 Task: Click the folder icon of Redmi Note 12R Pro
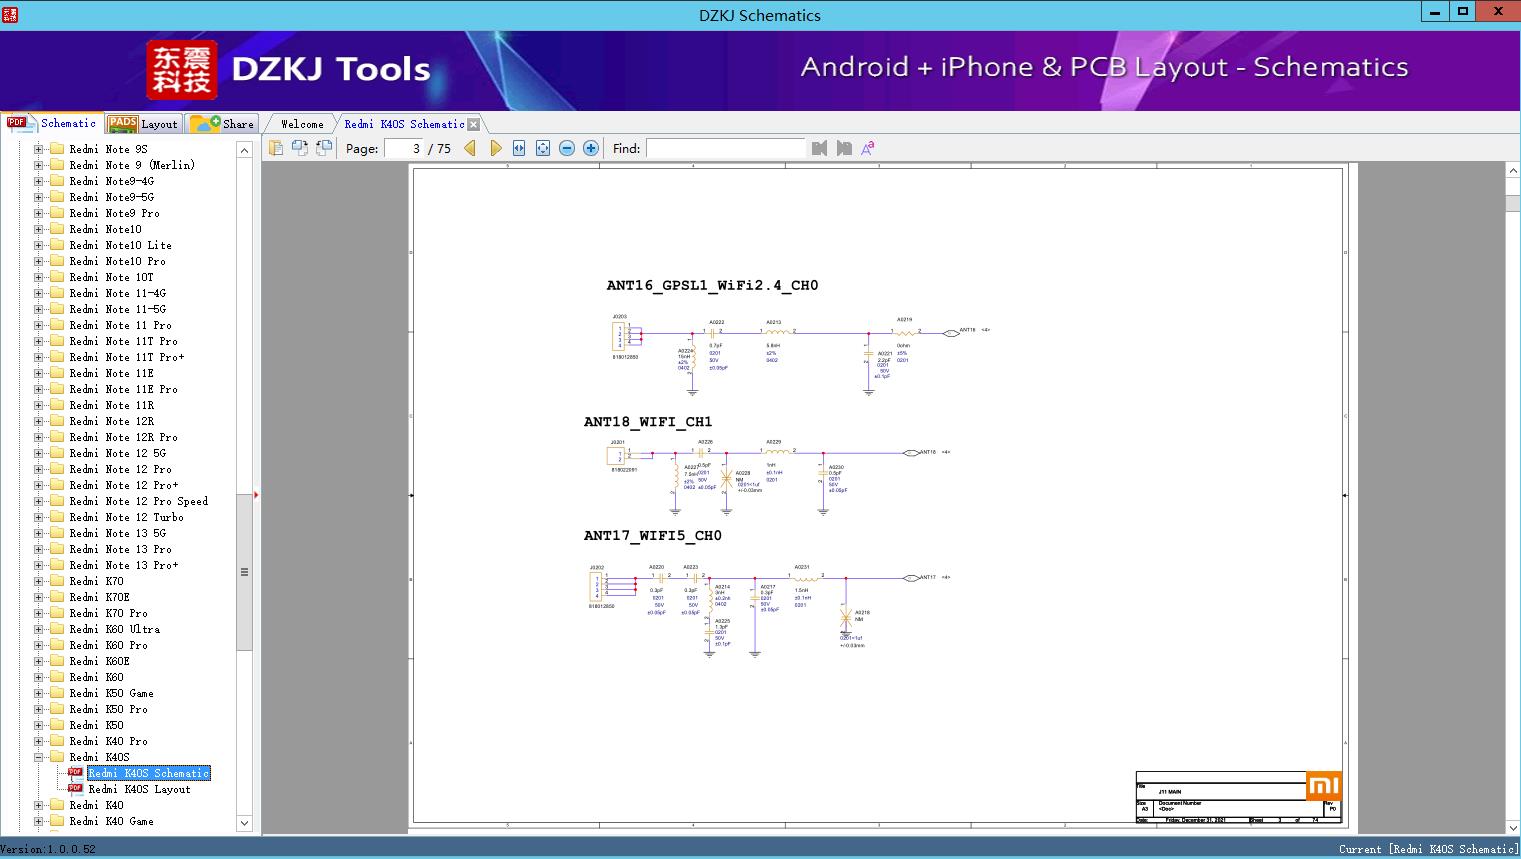point(57,437)
